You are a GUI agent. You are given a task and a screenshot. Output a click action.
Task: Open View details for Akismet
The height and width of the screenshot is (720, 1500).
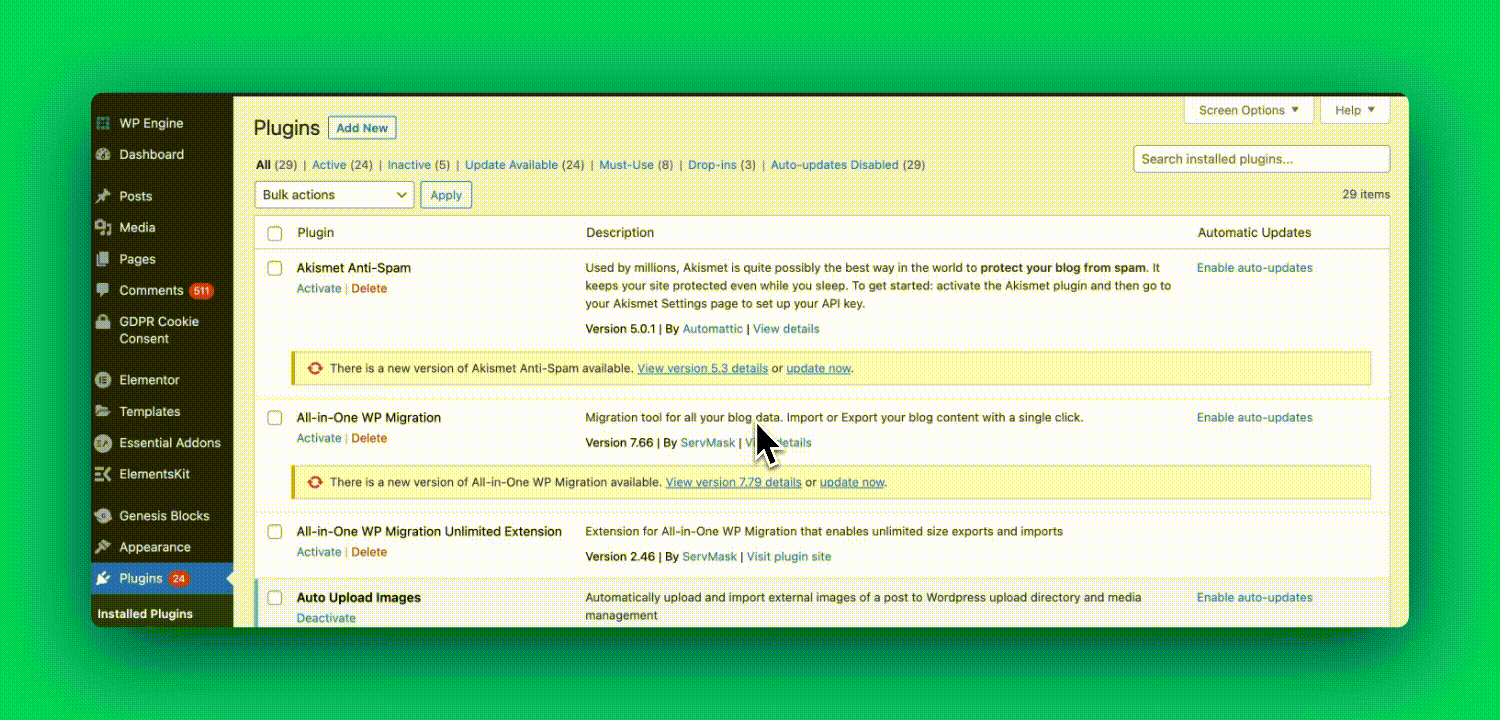pos(786,329)
